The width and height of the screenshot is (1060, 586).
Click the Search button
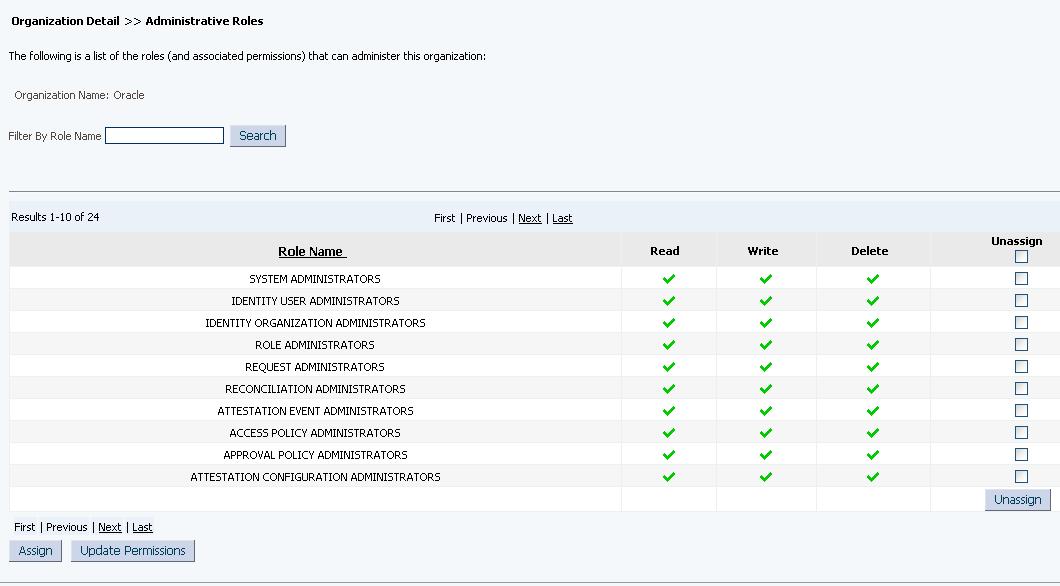tap(258, 136)
